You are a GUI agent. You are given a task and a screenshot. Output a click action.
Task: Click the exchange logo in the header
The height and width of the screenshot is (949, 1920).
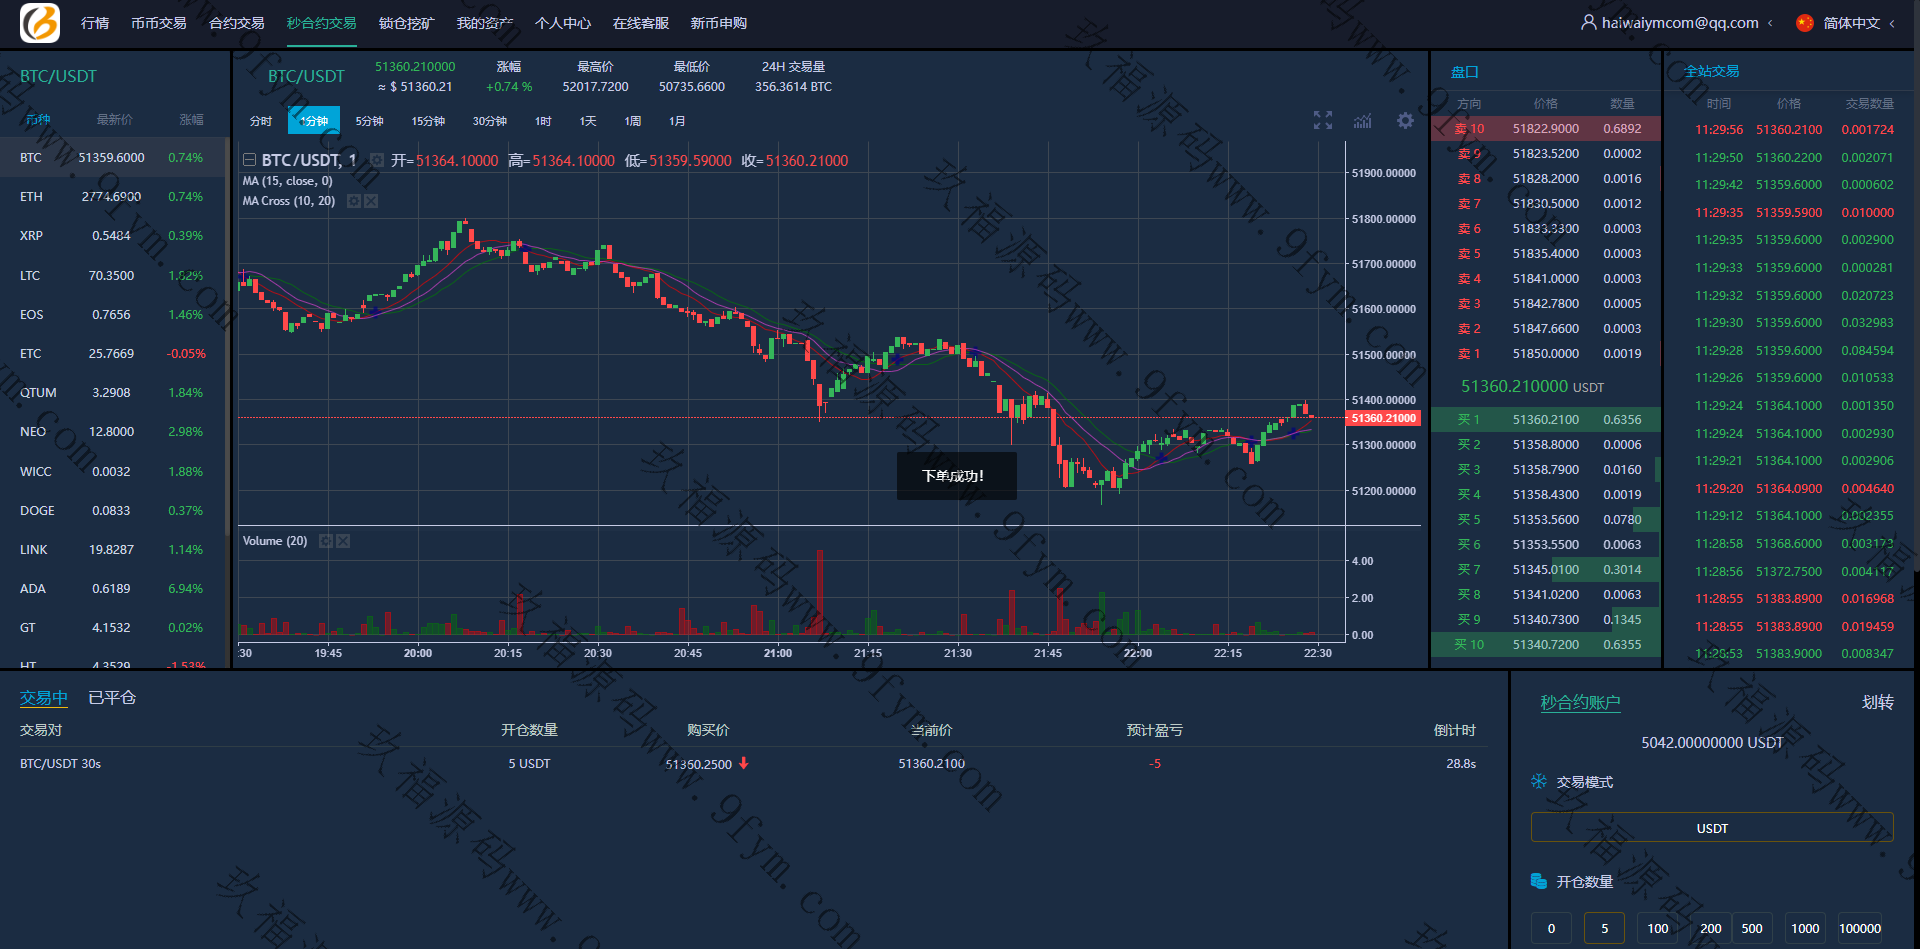tap(40, 23)
